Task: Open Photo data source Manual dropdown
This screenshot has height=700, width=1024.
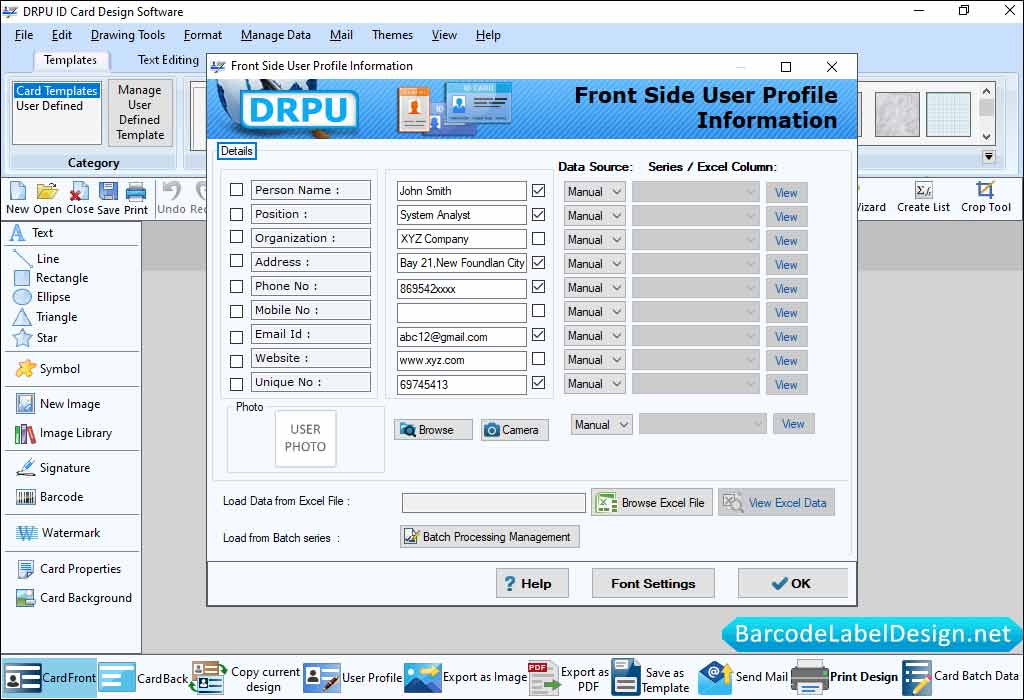Action: (x=601, y=425)
